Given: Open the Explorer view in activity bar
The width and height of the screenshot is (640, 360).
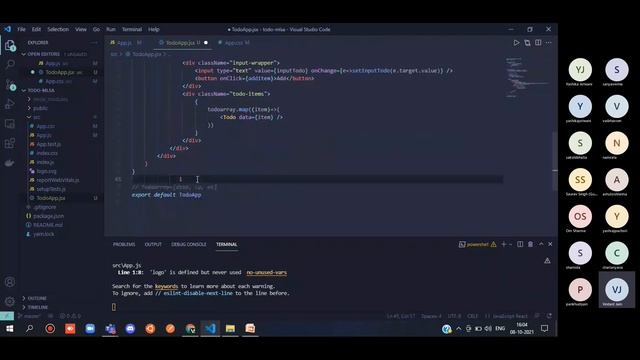Looking at the screenshot, I should [10, 45].
